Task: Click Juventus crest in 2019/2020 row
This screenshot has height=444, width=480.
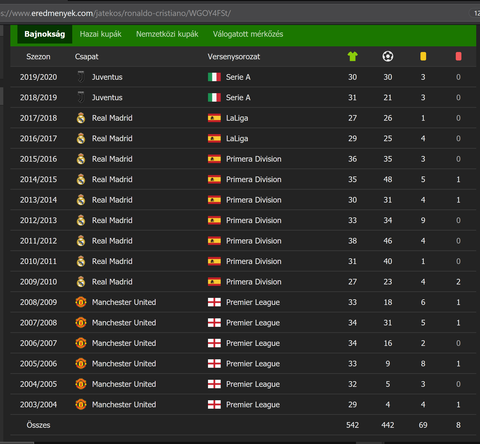Action: click(81, 77)
